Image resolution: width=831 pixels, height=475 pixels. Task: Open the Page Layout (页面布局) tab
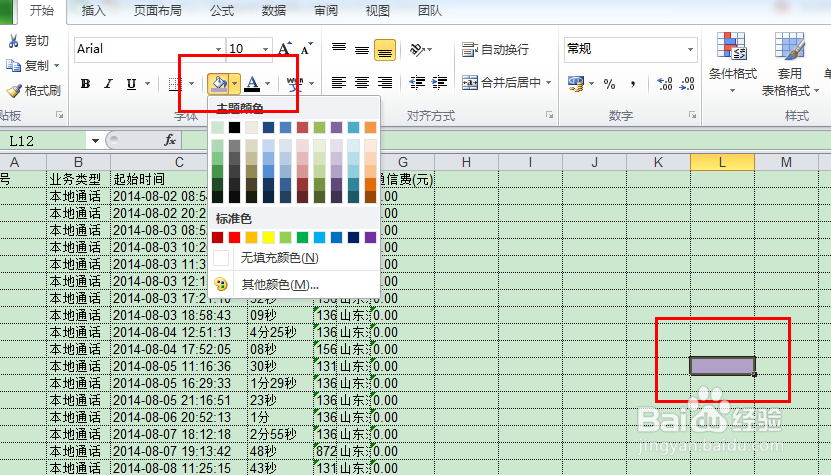[157, 11]
